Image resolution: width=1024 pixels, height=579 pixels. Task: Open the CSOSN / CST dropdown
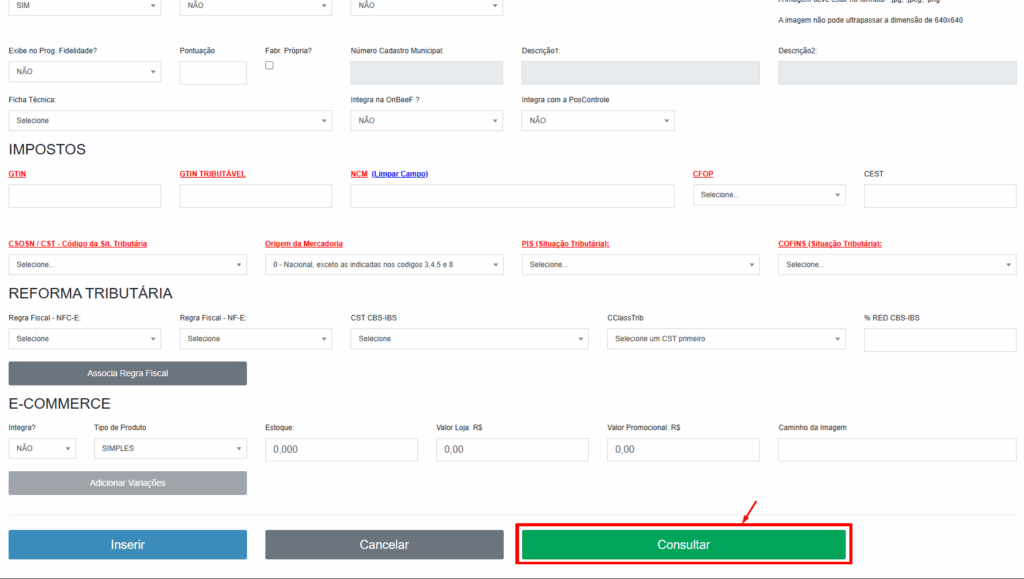pyautogui.click(x=127, y=265)
